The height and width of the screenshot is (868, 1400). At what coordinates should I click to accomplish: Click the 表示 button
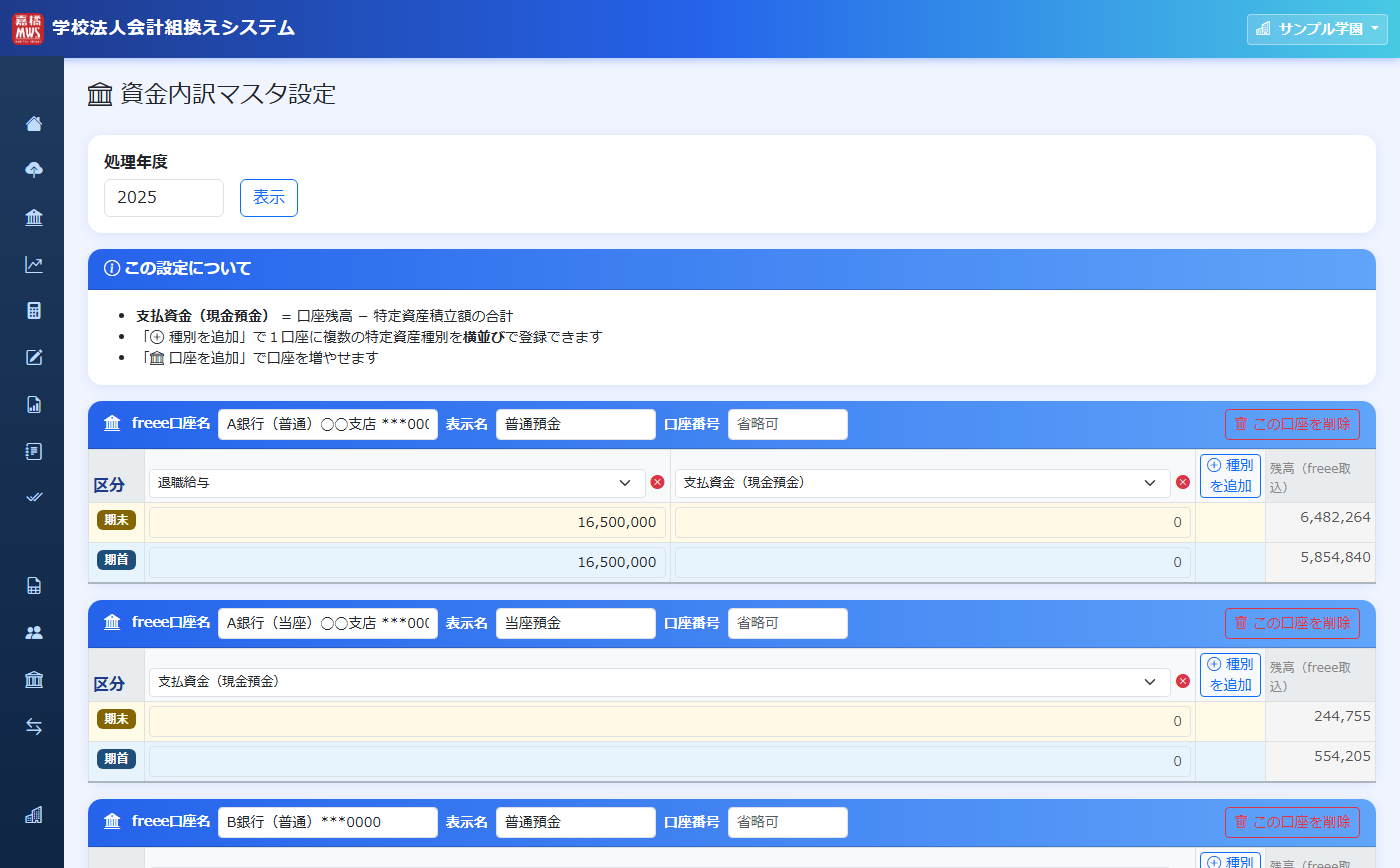[269, 198]
